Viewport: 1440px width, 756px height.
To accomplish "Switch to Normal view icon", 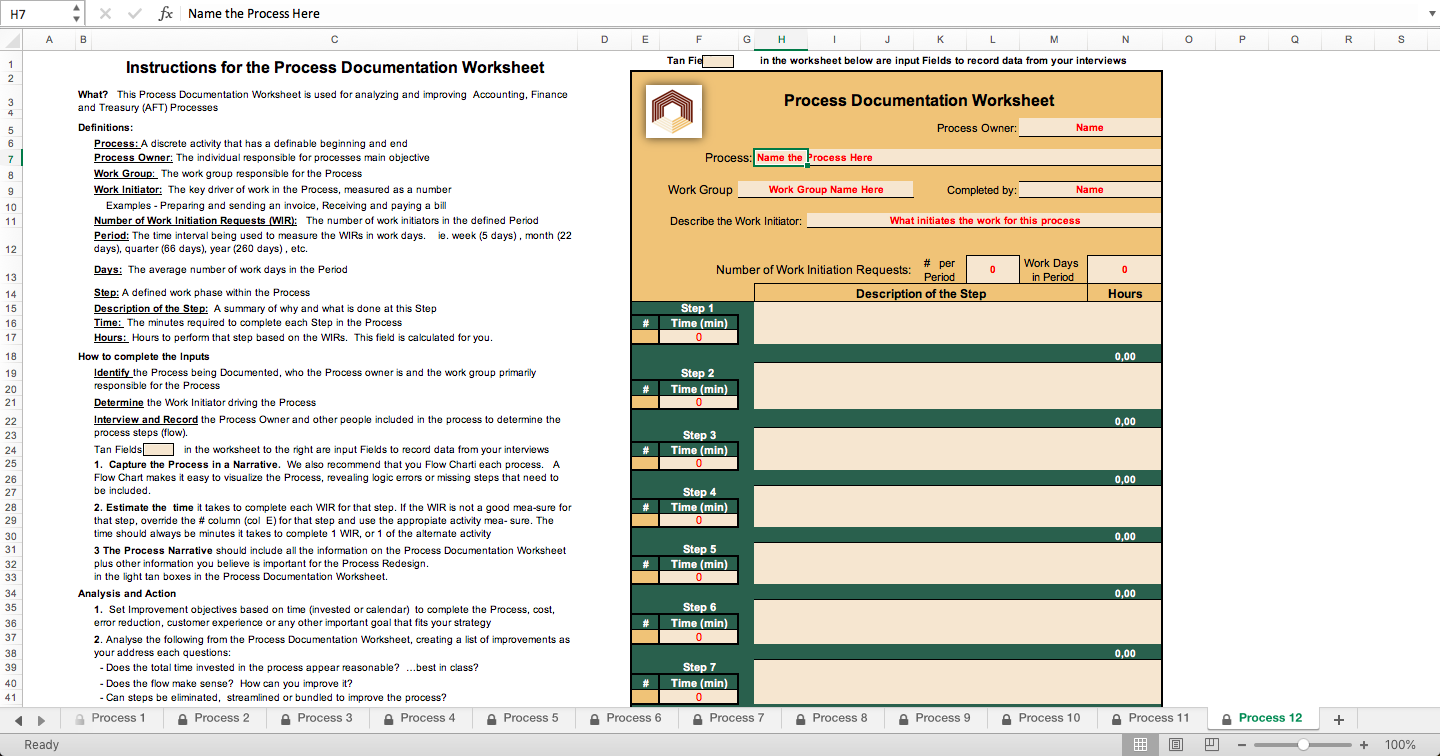I will [x=1139, y=745].
